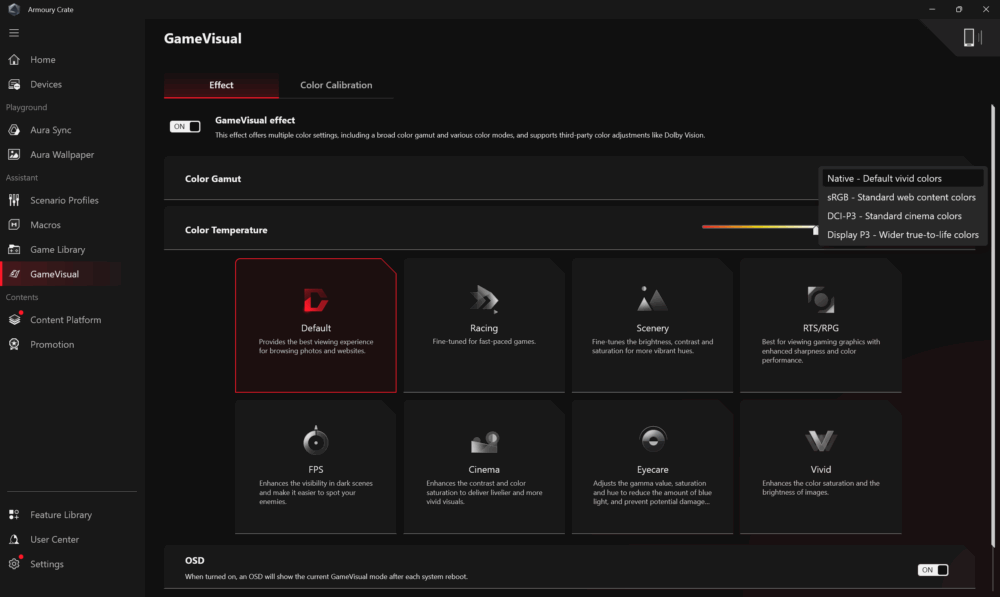Open Devices from the sidebar label
Image resolution: width=1000 pixels, height=597 pixels.
point(46,84)
